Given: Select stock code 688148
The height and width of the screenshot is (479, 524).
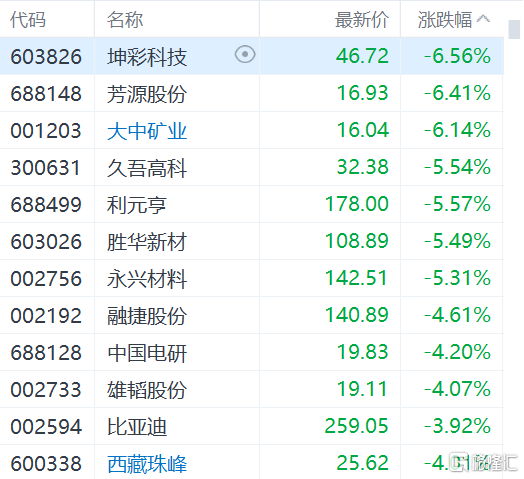Looking at the screenshot, I should [x=46, y=93].
